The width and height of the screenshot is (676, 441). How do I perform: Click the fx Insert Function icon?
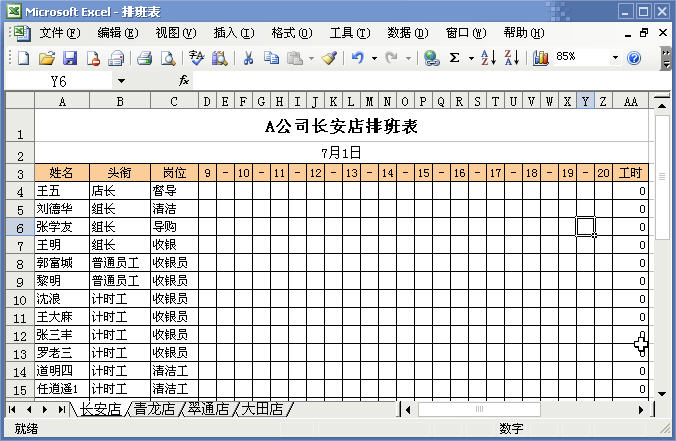(184, 80)
